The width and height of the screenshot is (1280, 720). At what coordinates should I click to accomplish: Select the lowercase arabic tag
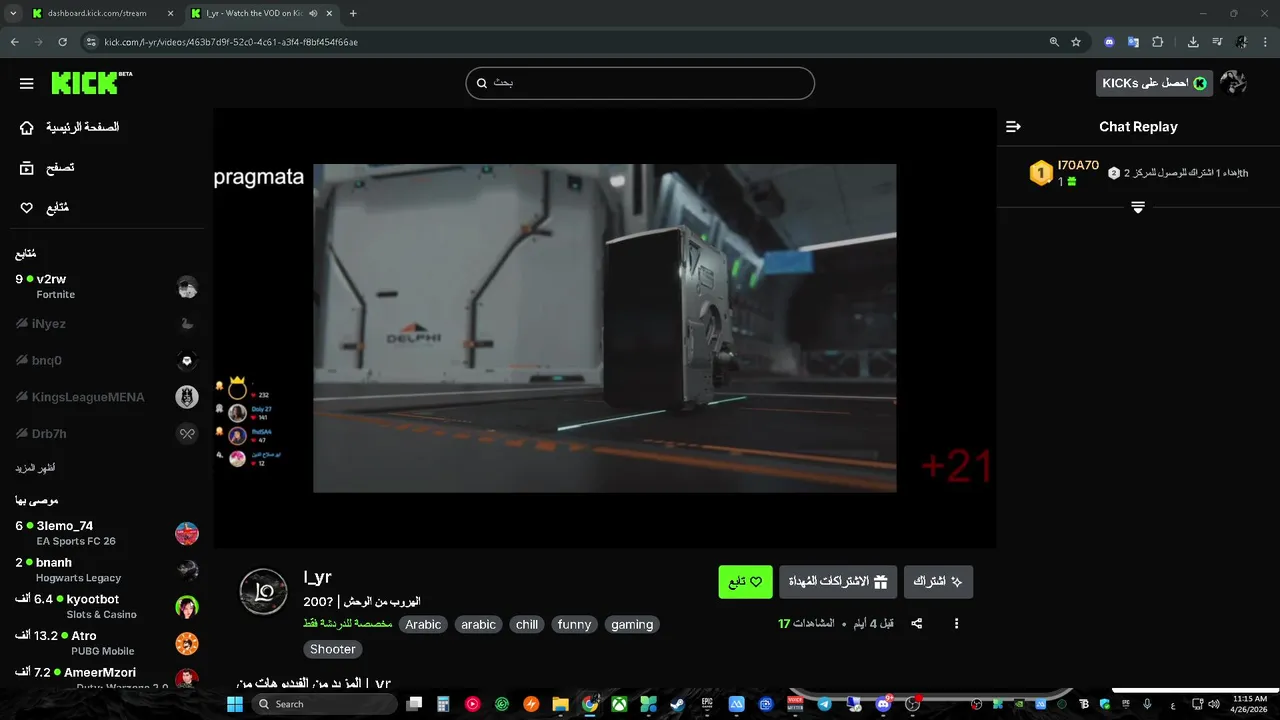(x=478, y=624)
